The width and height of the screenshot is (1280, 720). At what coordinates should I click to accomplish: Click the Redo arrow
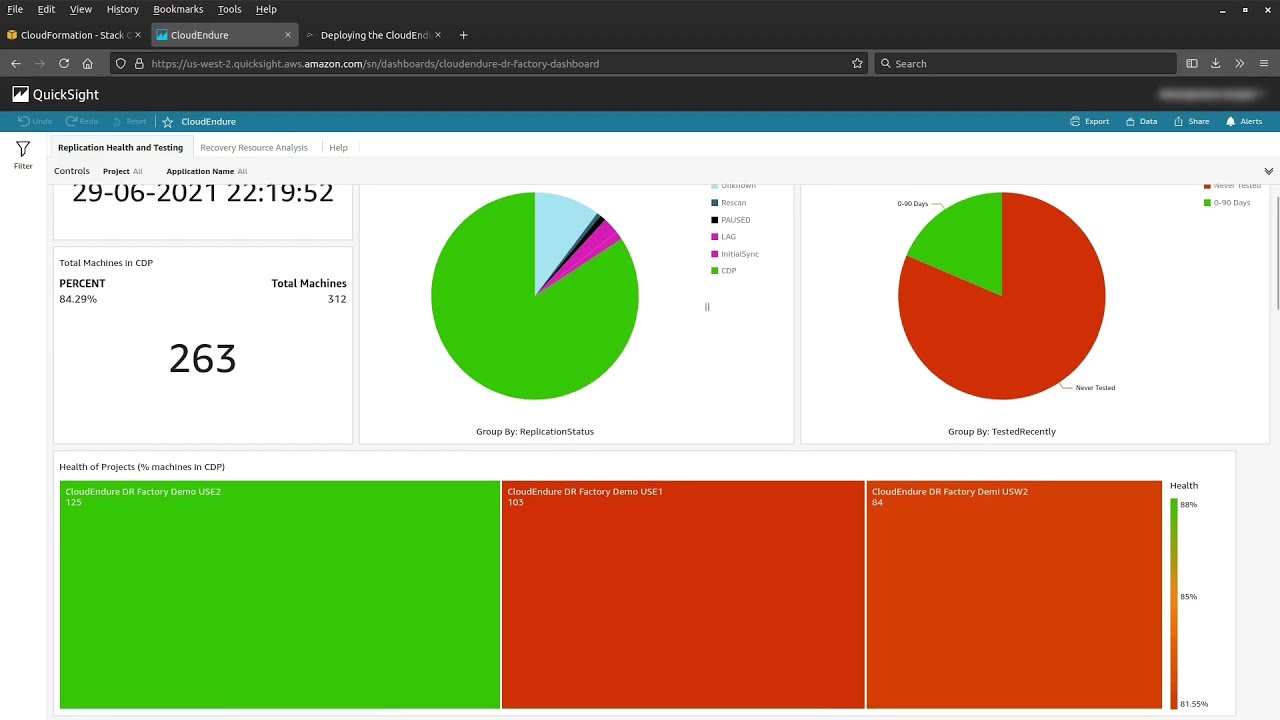click(x=71, y=121)
